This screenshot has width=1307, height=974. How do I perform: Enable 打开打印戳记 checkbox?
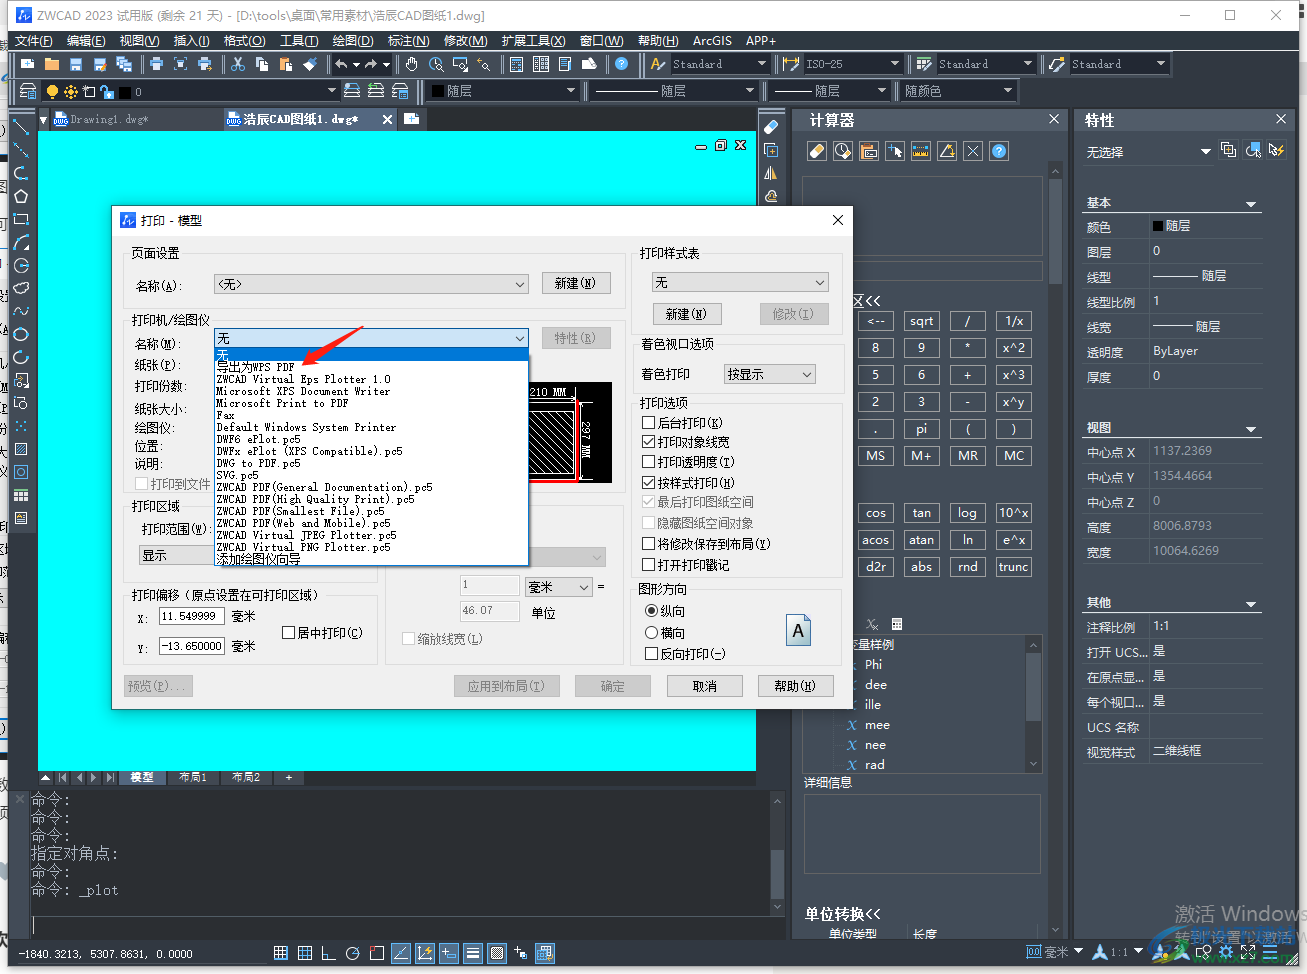648,565
